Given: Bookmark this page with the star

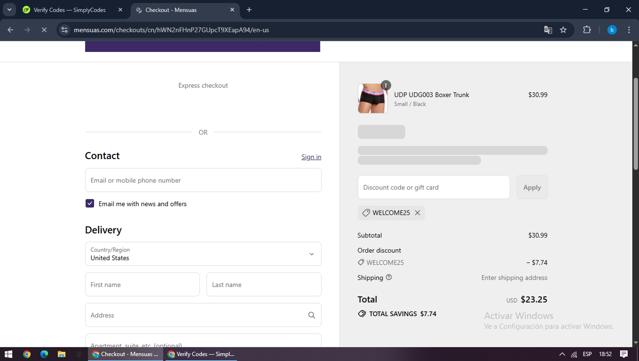Looking at the screenshot, I should [563, 30].
